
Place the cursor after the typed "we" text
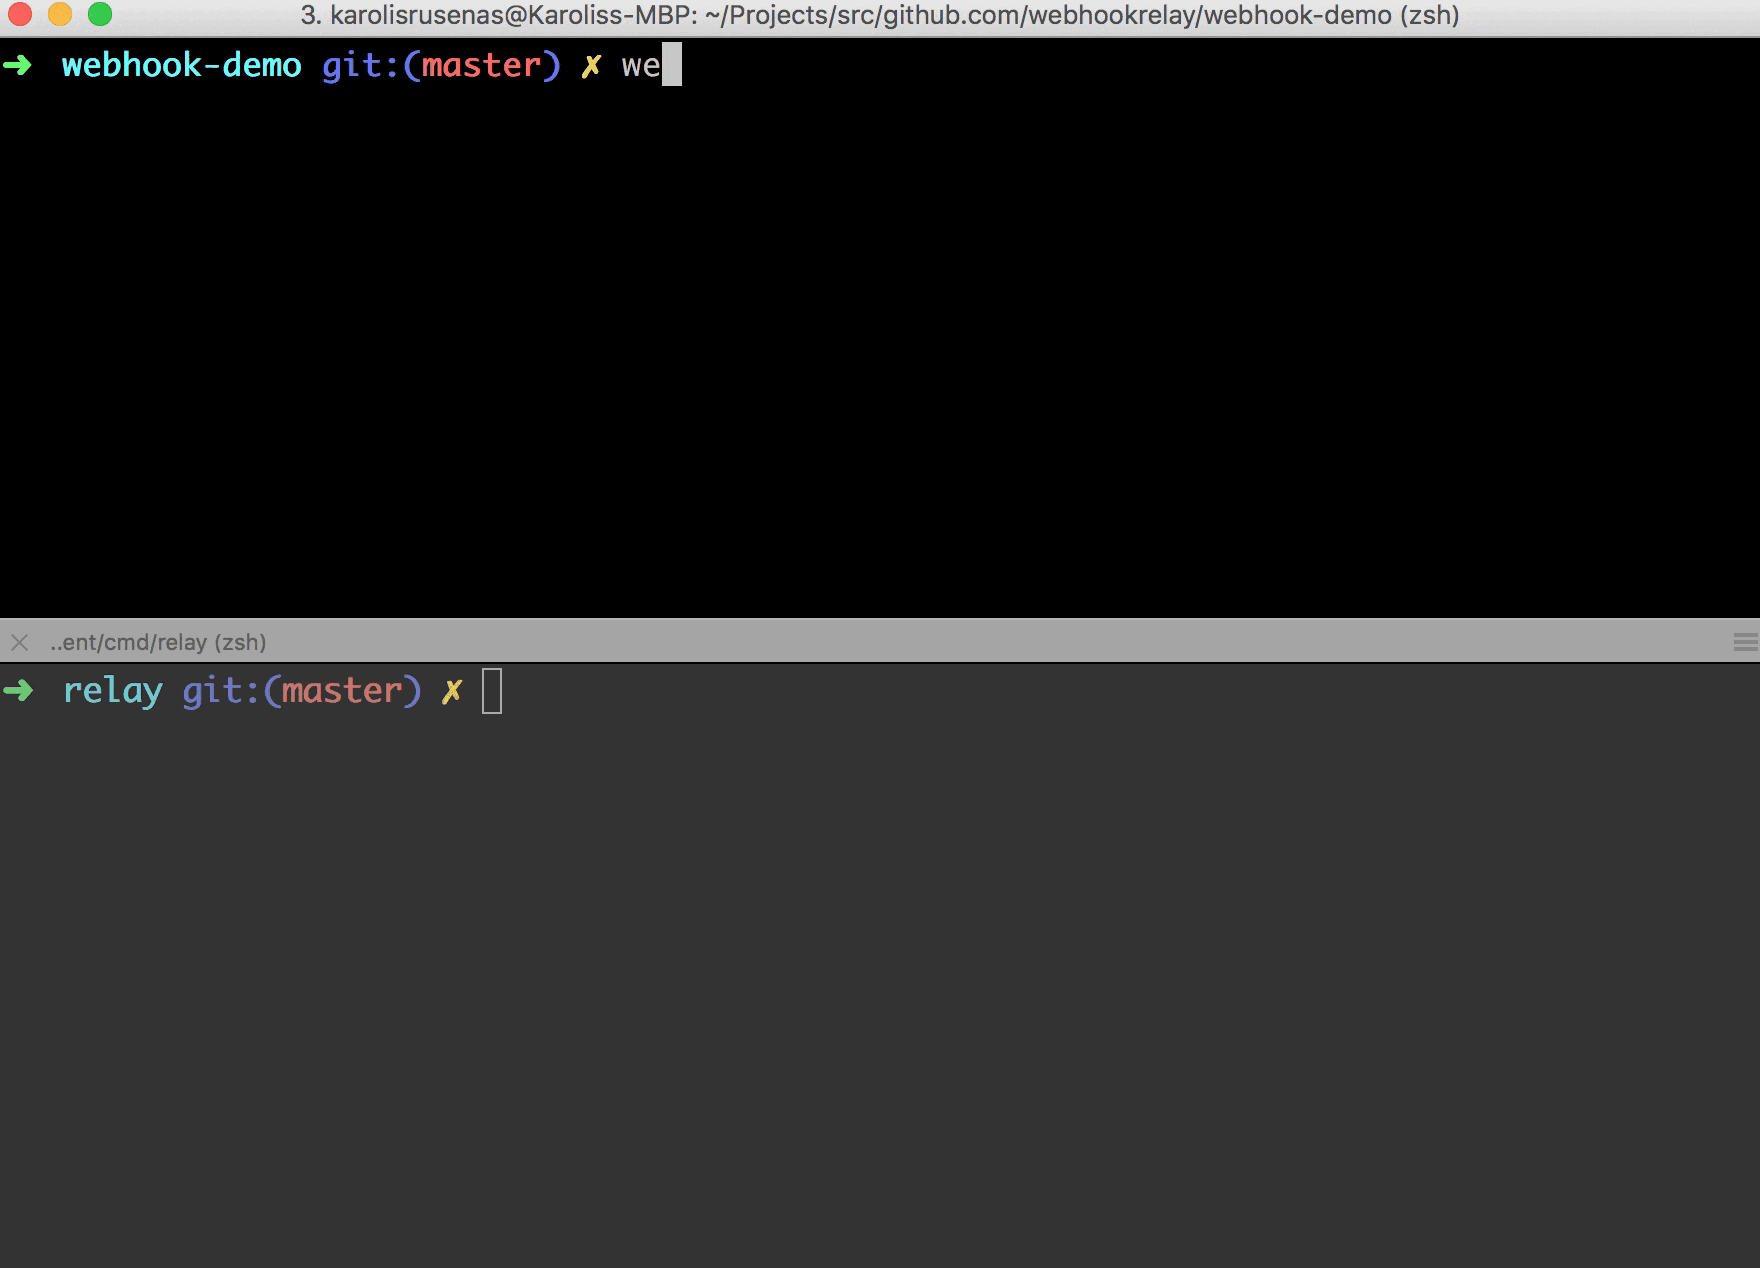[672, 64]
